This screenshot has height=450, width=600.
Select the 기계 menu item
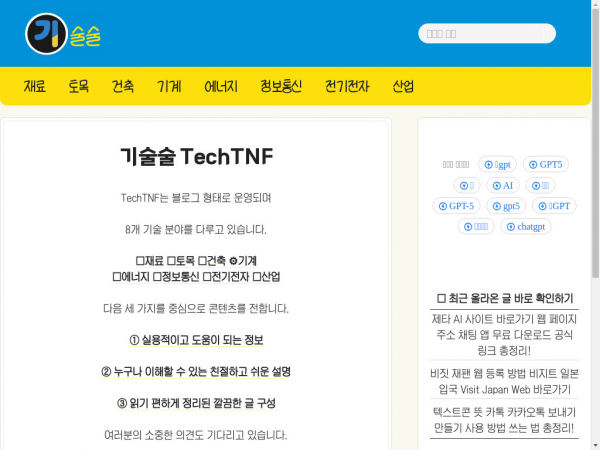click(169, 86)
